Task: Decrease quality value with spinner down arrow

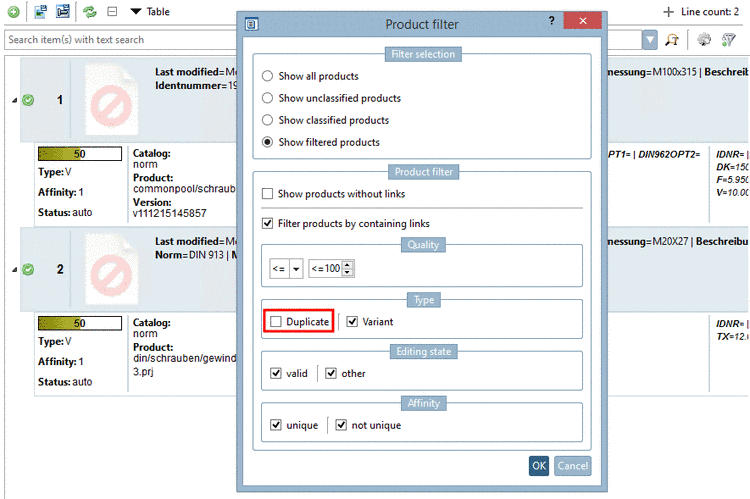Action: tap(348, 273)
